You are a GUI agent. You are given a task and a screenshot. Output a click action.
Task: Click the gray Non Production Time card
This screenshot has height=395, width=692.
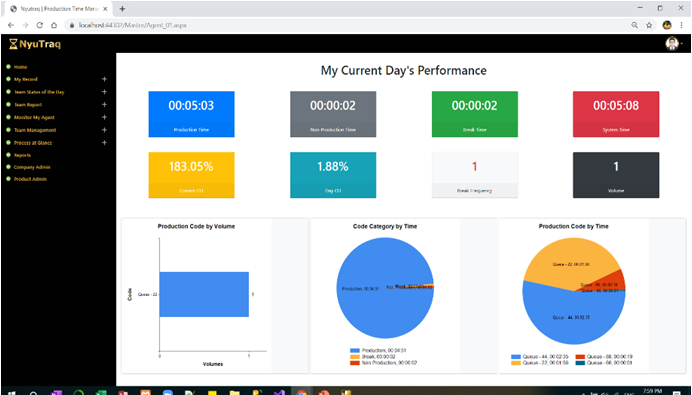tap(333, 114)
